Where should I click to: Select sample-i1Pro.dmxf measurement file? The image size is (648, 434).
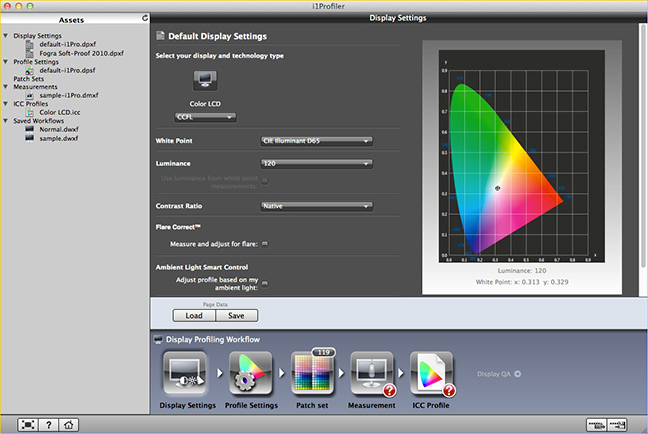[69, 95]
